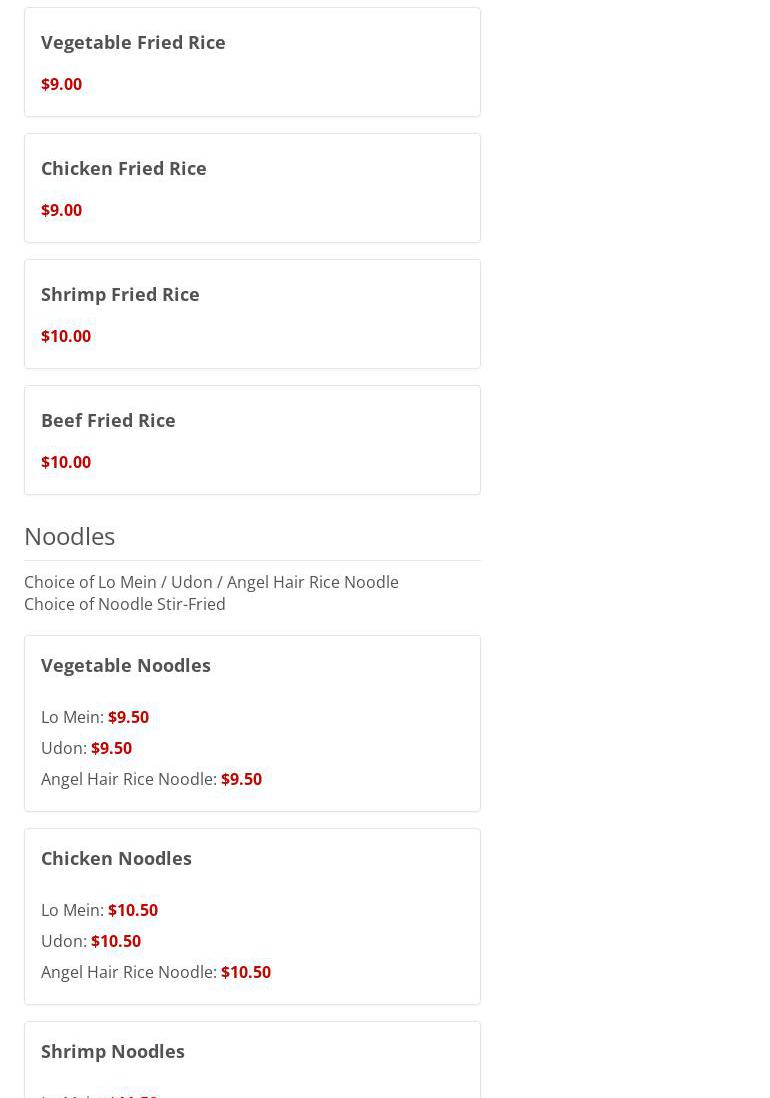This screenshot has width=770, height=1098.
Task: Click the Lo Mein / Udon choice description
Action: click(211, 582)
